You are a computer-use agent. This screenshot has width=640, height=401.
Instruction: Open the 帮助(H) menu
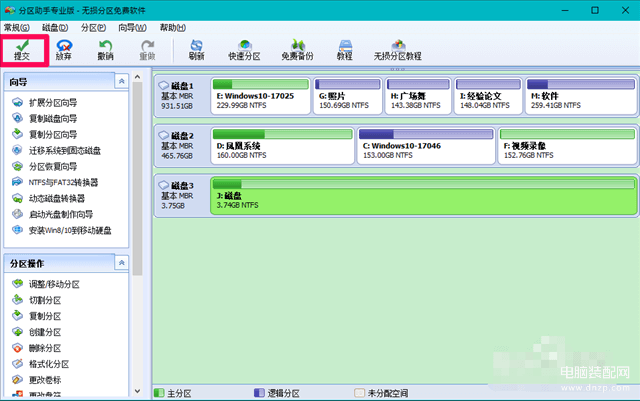(x=173, y=28)
